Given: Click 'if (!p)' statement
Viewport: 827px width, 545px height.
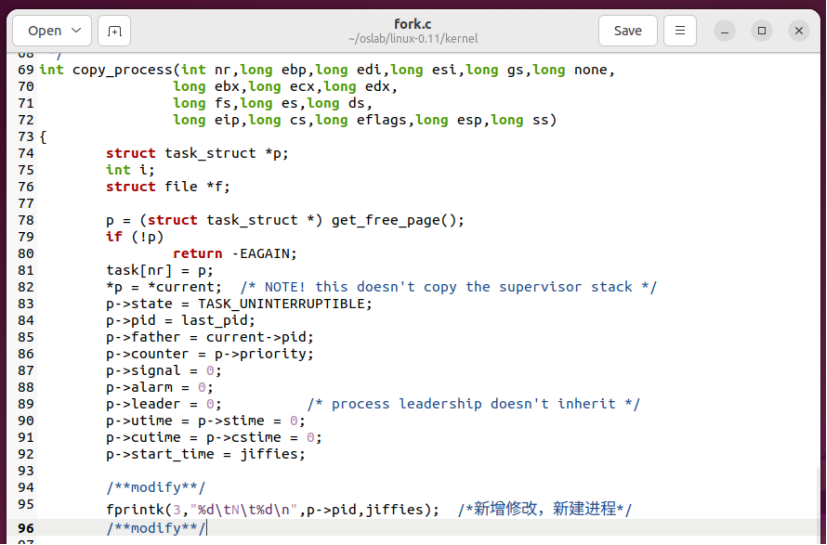Looking at the screenshot, I should click(x=135, y=237).
